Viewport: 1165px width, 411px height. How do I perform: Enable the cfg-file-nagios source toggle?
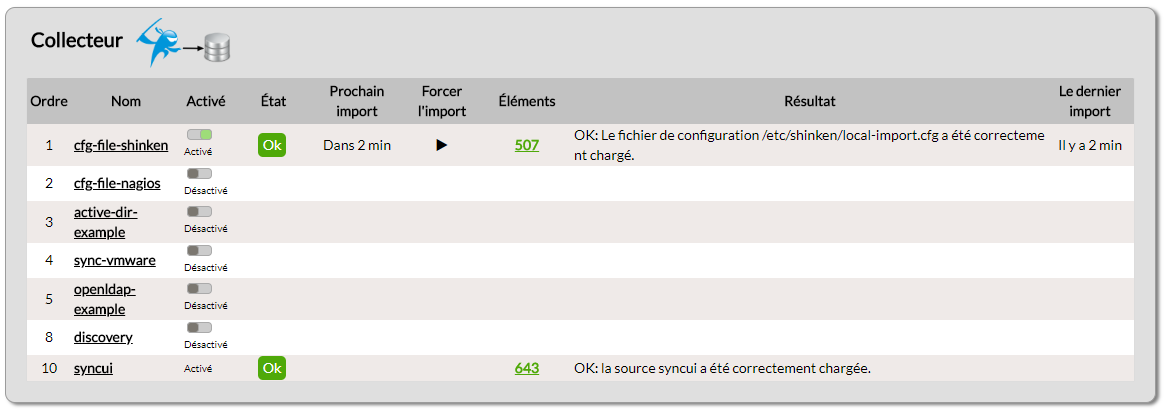pyautogui.click(x=199, y=174)
